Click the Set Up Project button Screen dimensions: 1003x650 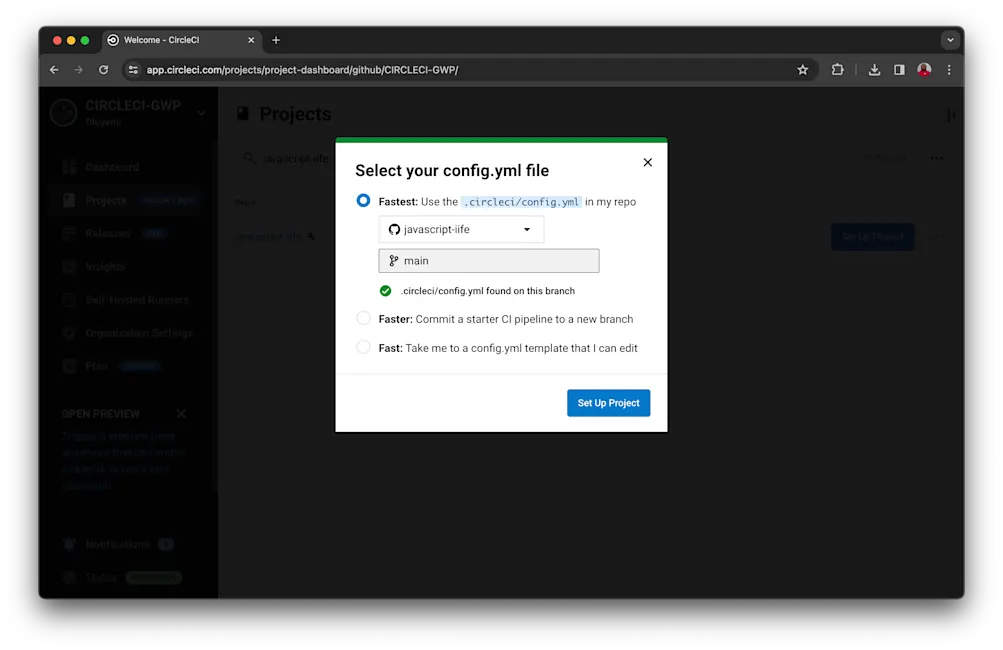click(x=607, y=402)
